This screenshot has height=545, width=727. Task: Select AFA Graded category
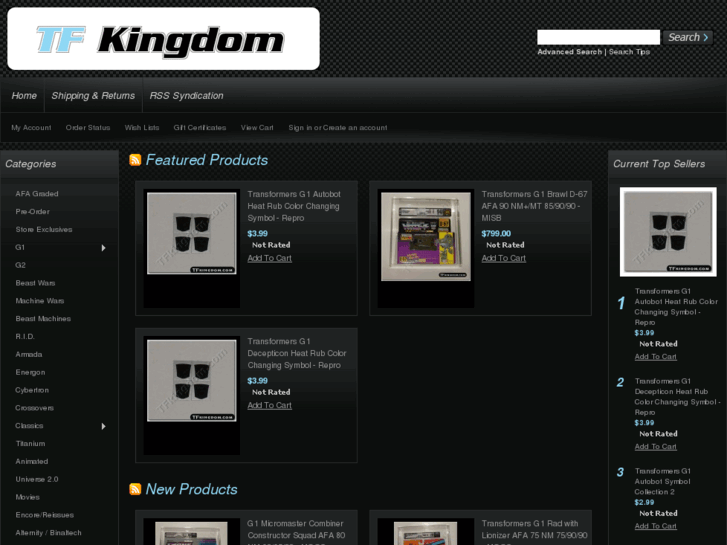coord(37,194)
